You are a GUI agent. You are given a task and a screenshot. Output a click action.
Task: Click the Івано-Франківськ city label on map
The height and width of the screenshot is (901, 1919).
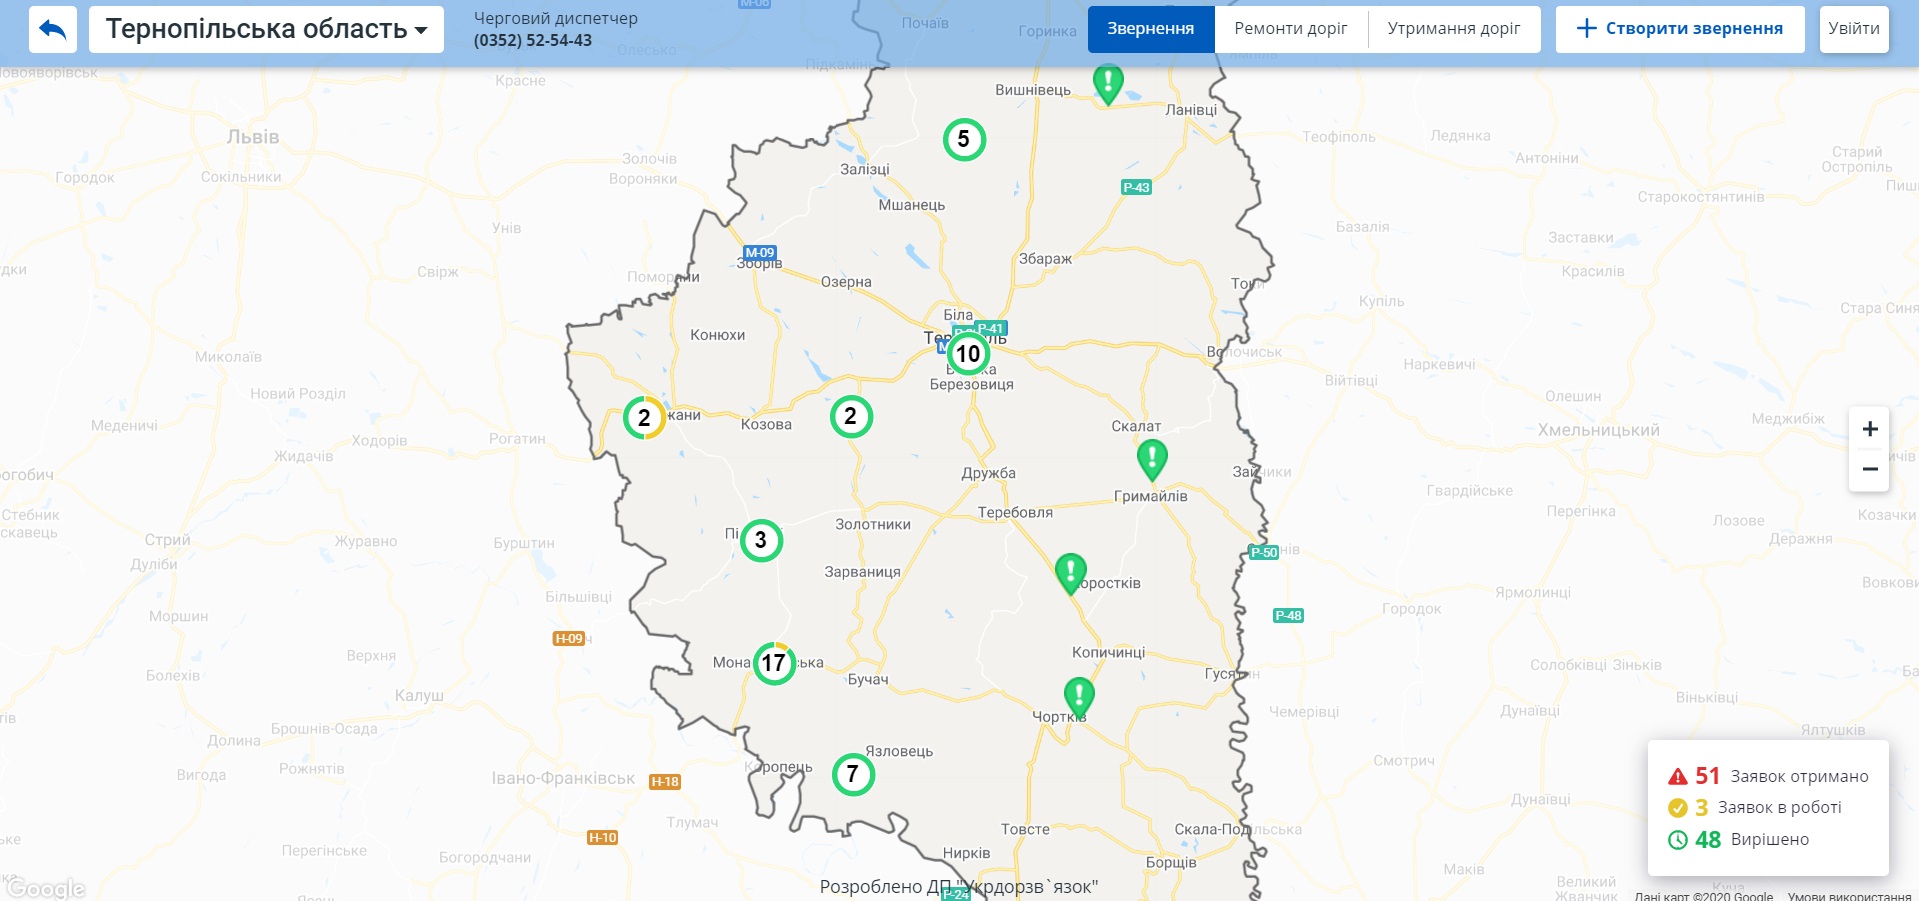coord(563,778)
